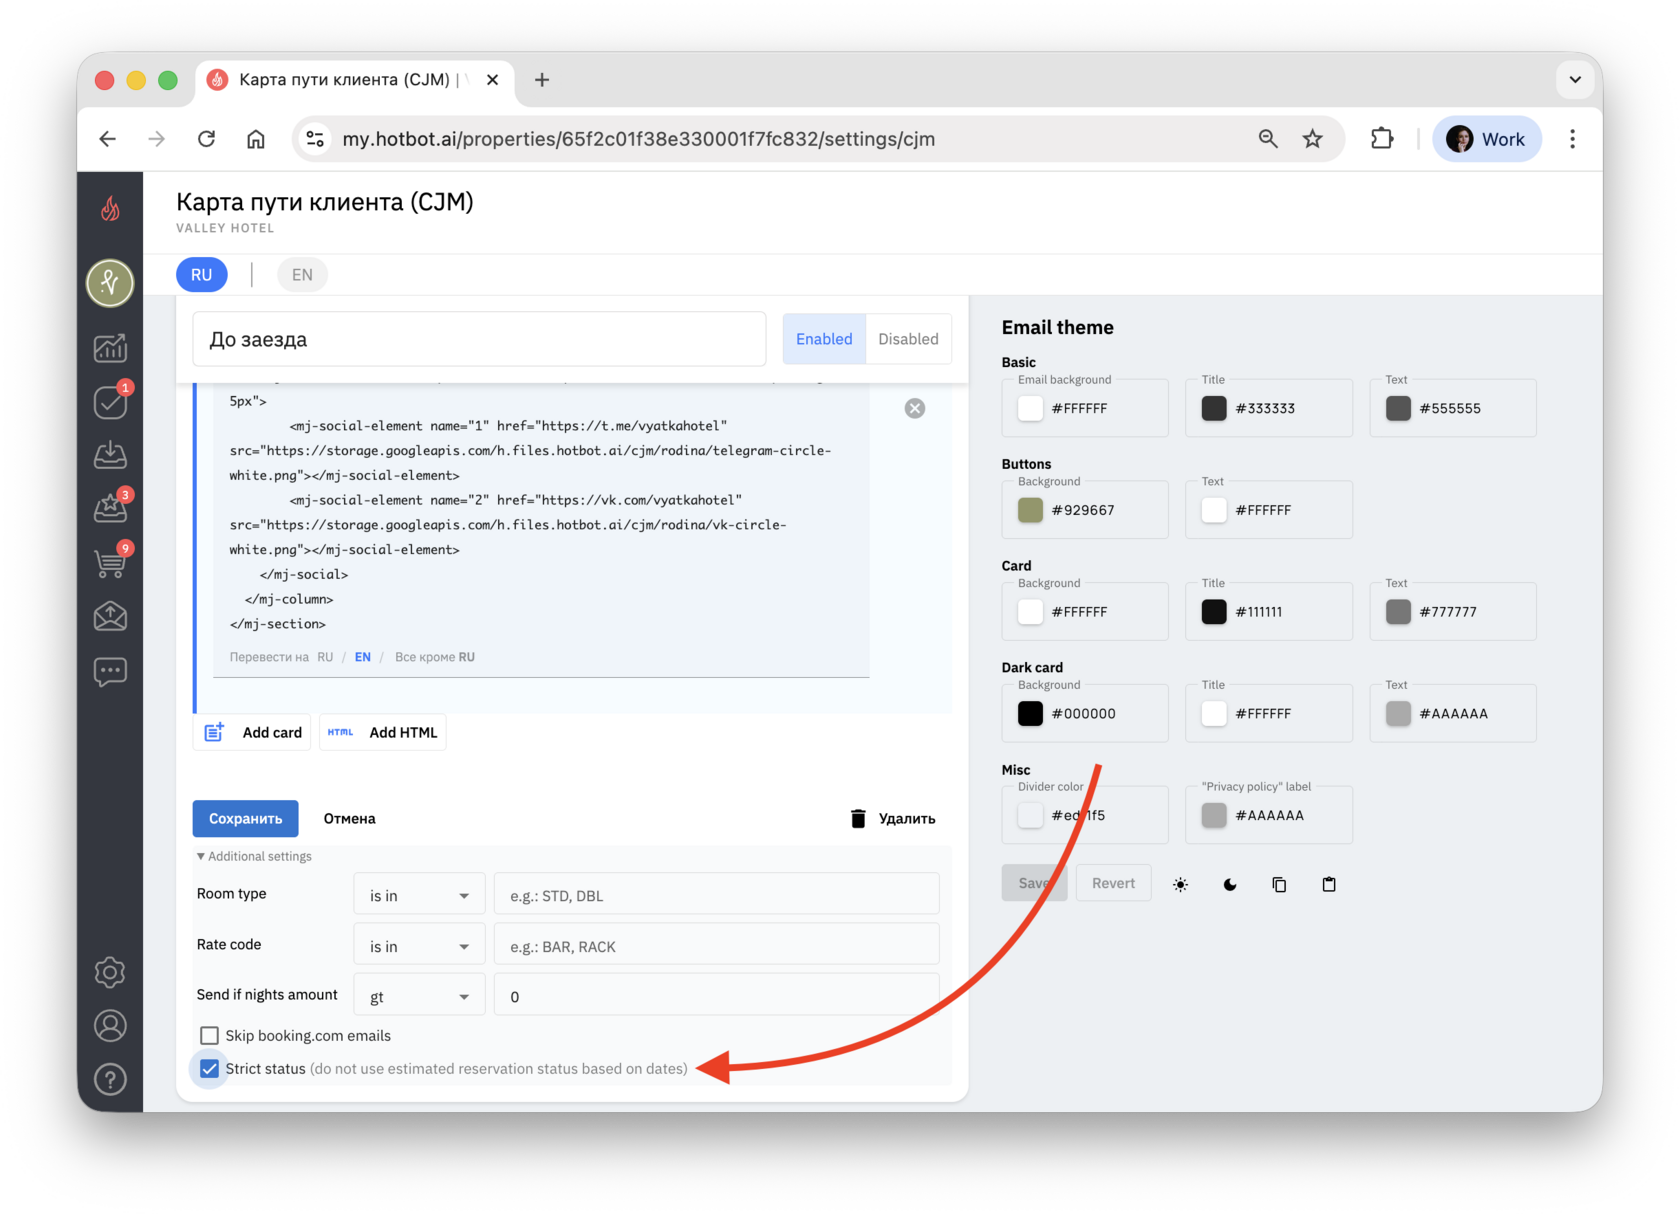This screenshot has height=1214, width=1680.
Task: Expand the browser tab search chevron
Action: coord(1575,80)
